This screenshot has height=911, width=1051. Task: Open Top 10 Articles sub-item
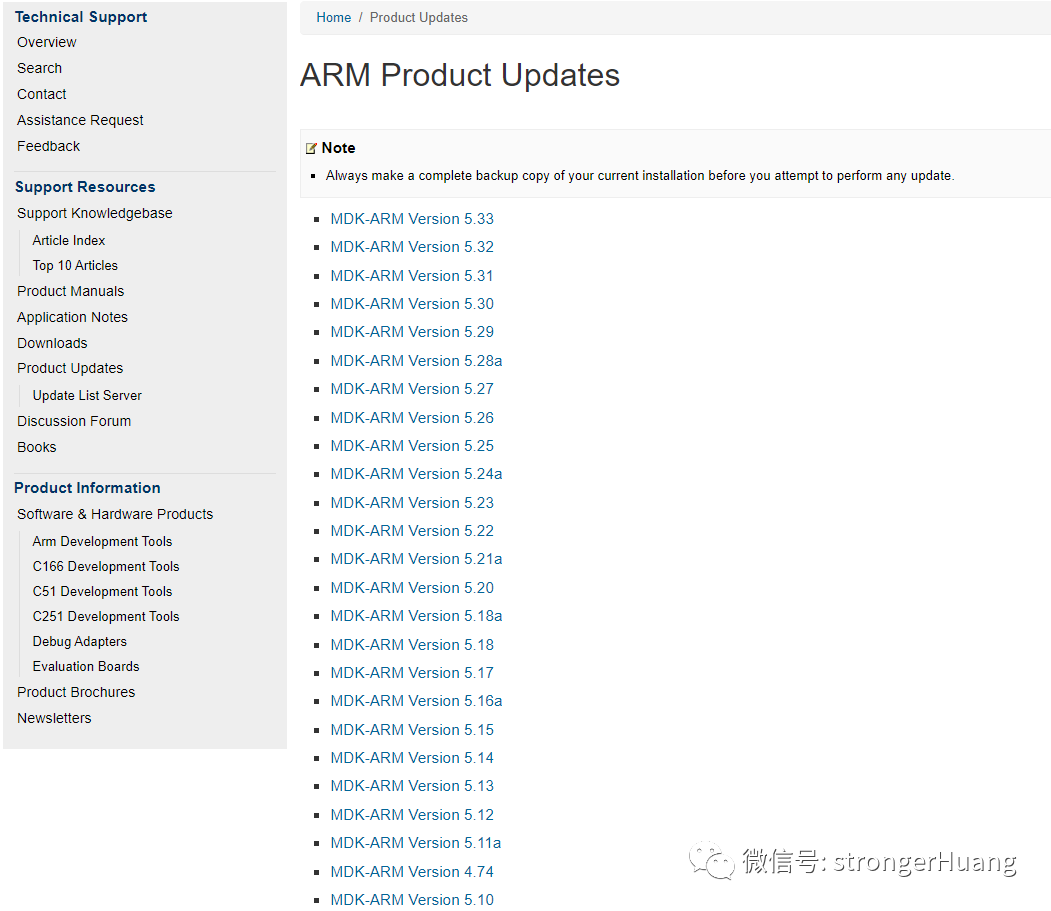pyautogui.click(x=75, y=265)
